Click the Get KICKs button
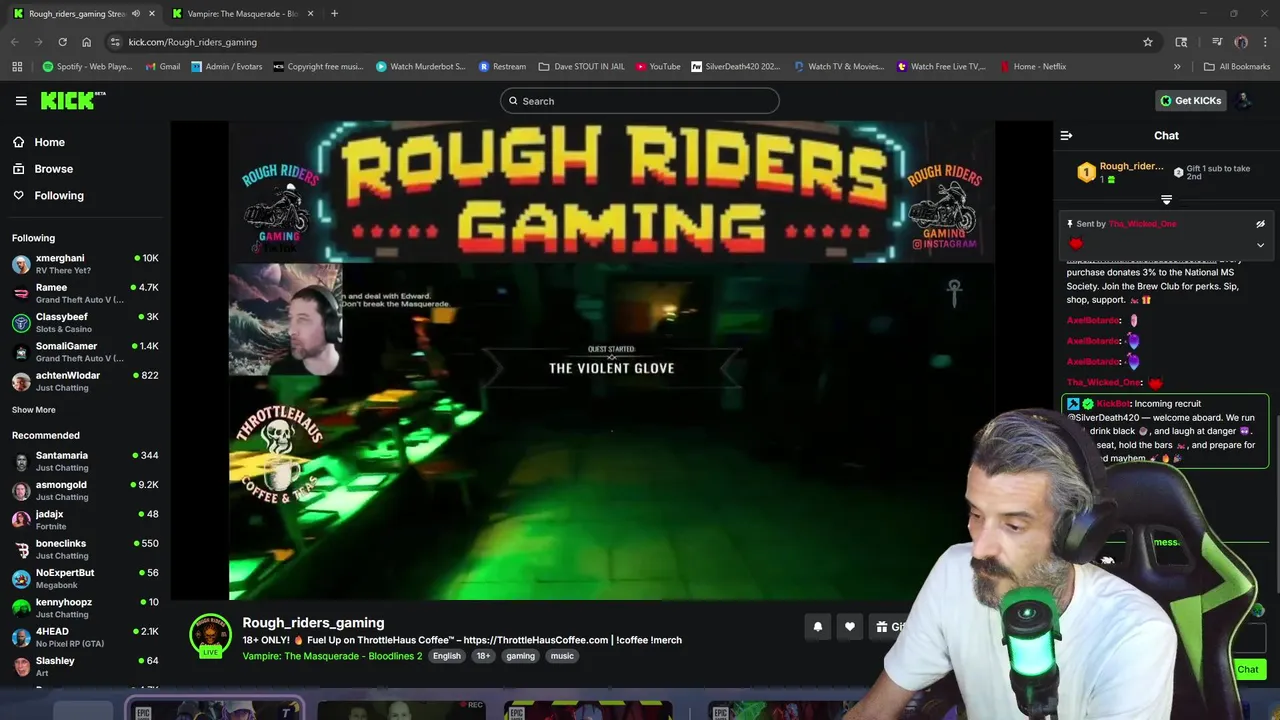Image resolution: width=1280 pixels, height=720 pixels. [x=1190, y=100]
